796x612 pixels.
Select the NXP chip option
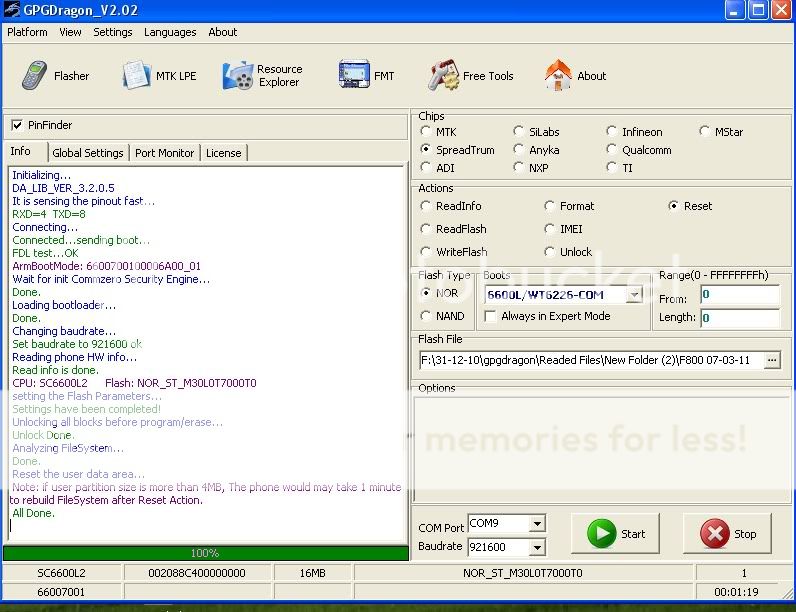[x=518, y=167]
